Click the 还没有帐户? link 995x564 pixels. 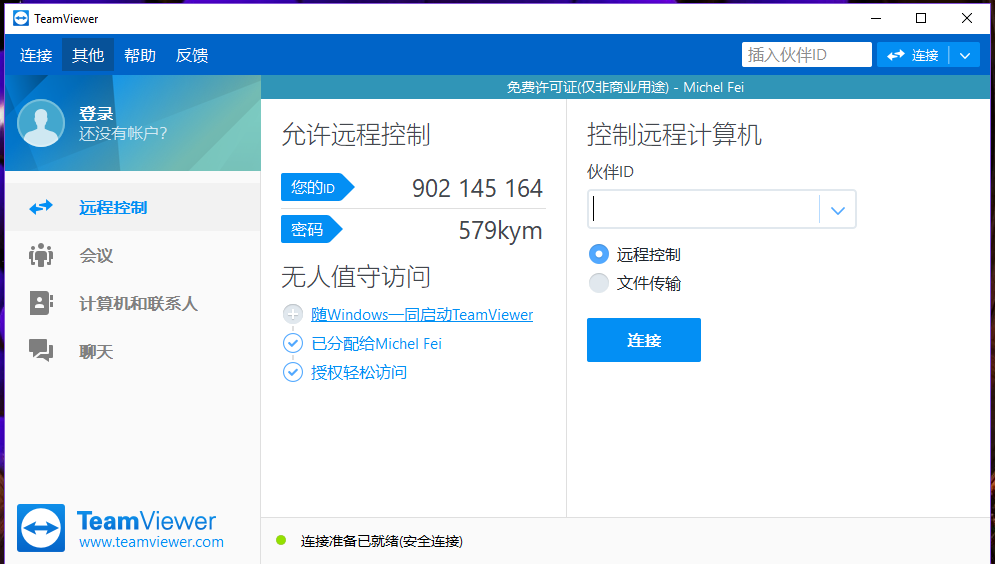pyautogui.click(x=122, y=134)
